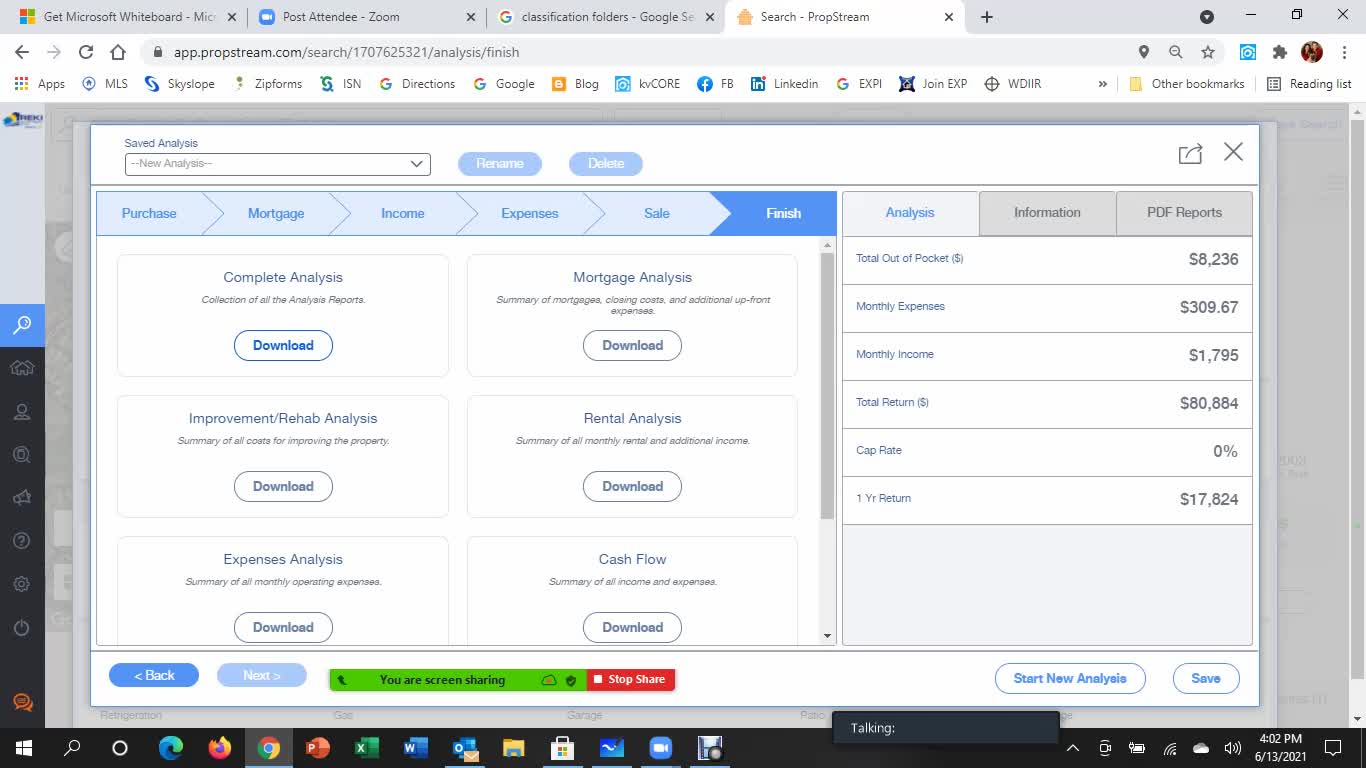Open the kvCORE bookmark
Screen dimensions: 1366x768
coord(647,84)
